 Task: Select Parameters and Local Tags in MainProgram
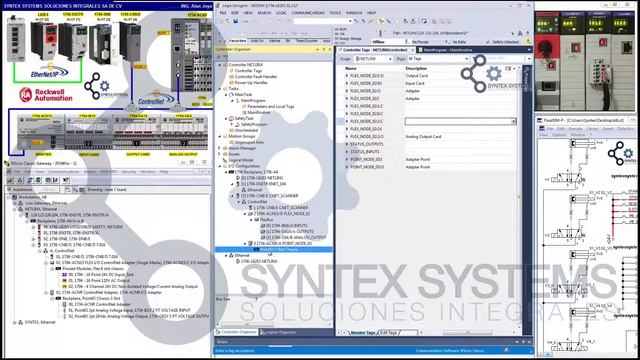pos(271,107)
